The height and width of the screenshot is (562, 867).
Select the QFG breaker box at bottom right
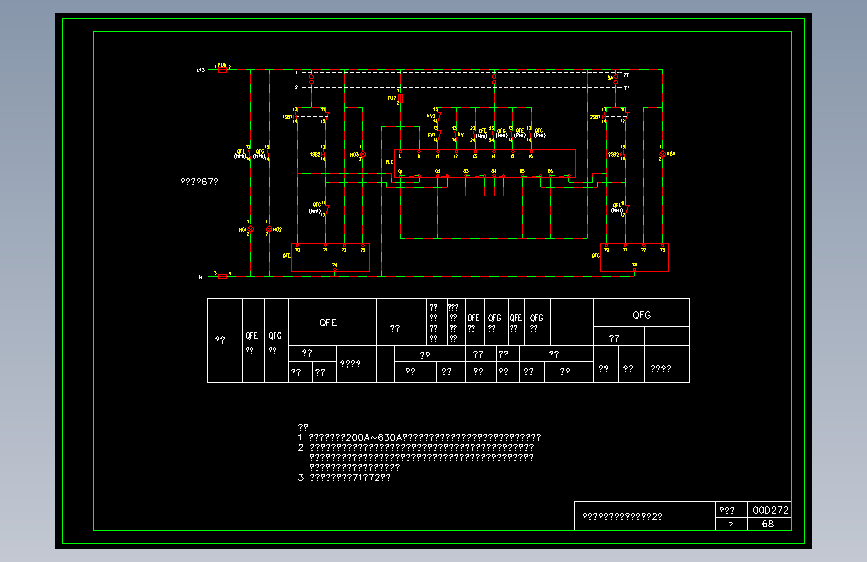pos(634,258)
